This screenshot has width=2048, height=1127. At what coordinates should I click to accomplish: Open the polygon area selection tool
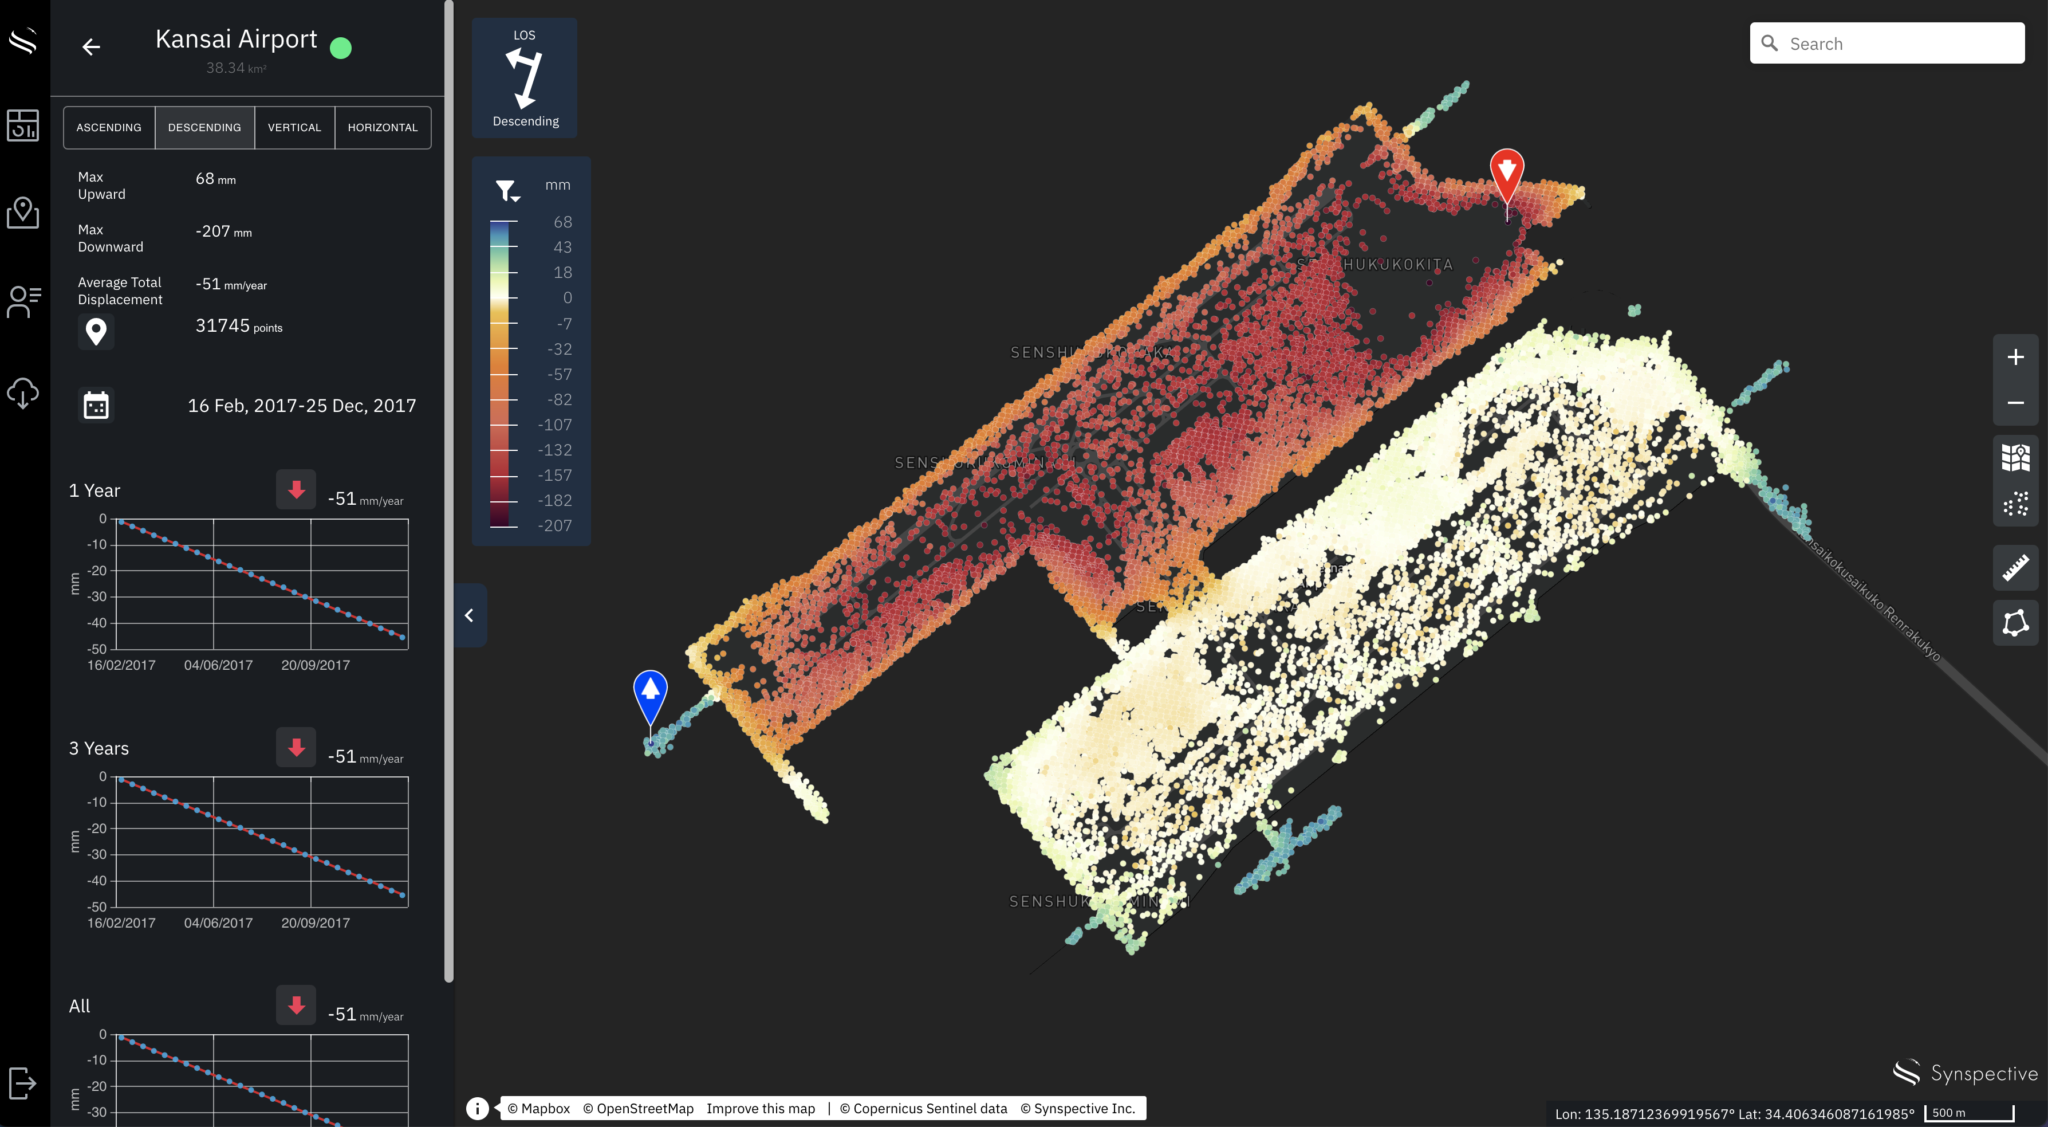[x=2015, y=622]
